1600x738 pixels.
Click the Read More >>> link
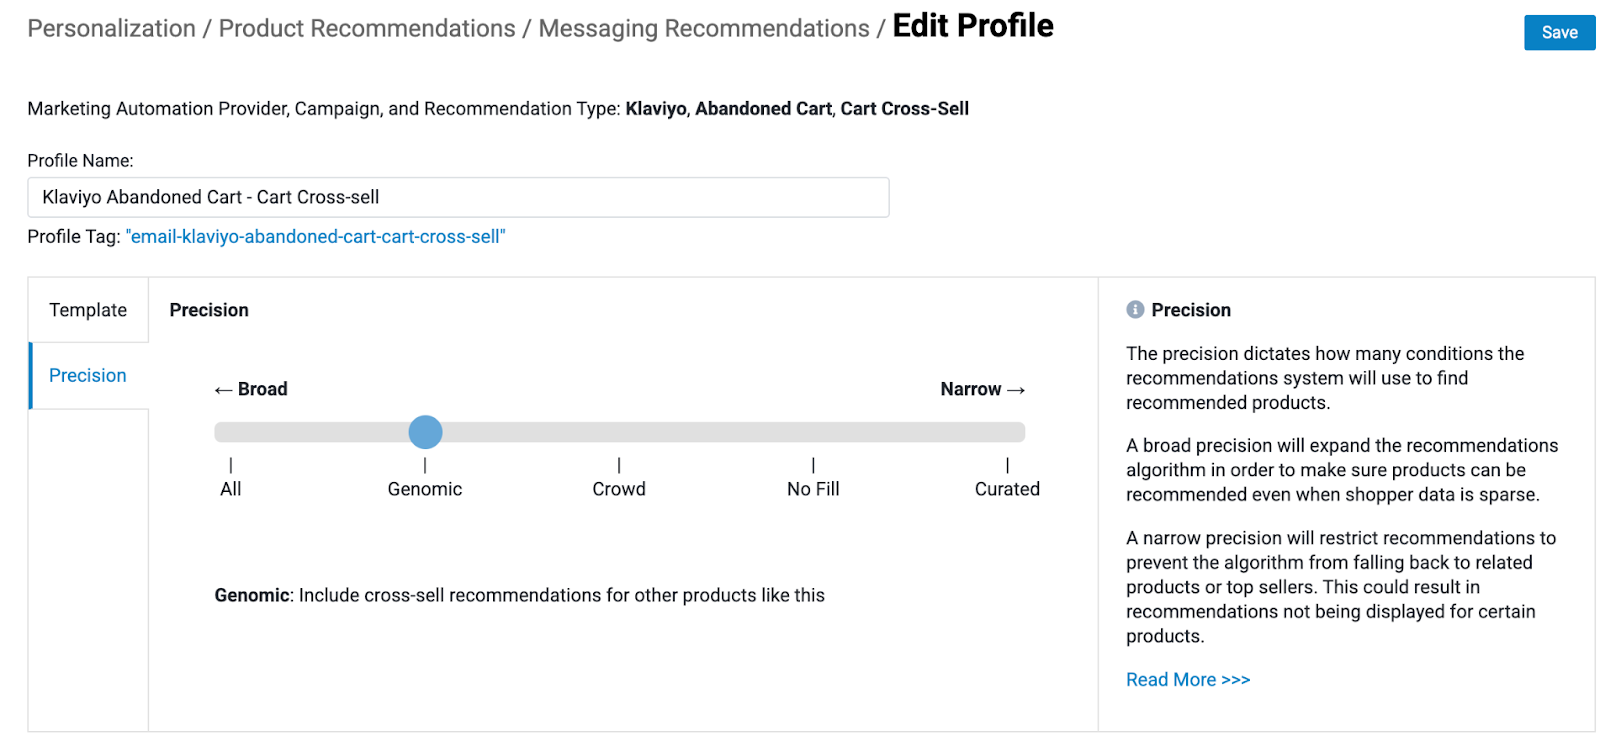(1187, 680)
